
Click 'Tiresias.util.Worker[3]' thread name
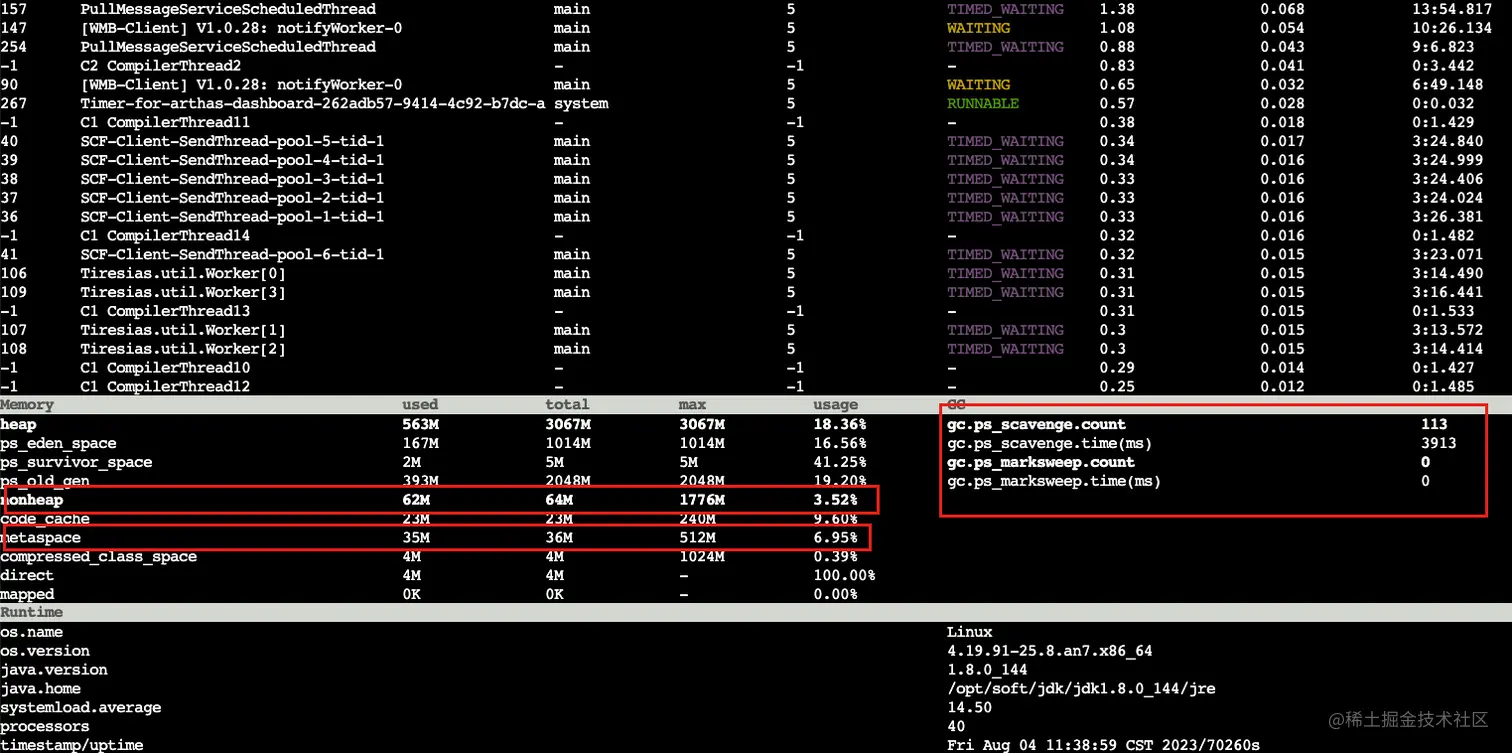coord(183,293)
